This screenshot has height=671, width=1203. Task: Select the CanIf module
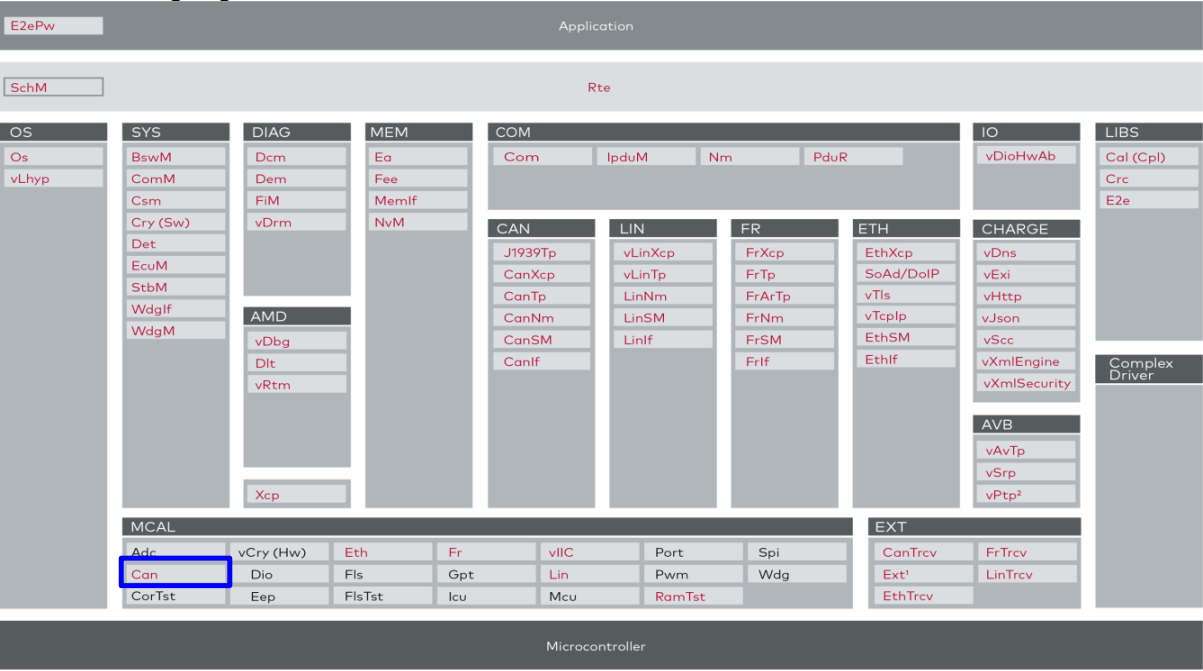[x=542, y=362]
